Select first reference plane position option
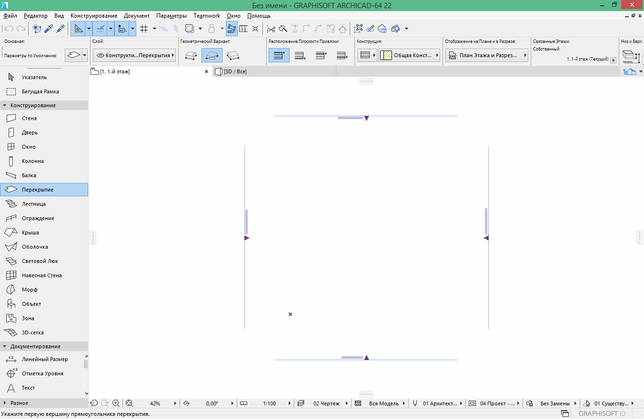The image size is (644, 419). coord(279,55)
